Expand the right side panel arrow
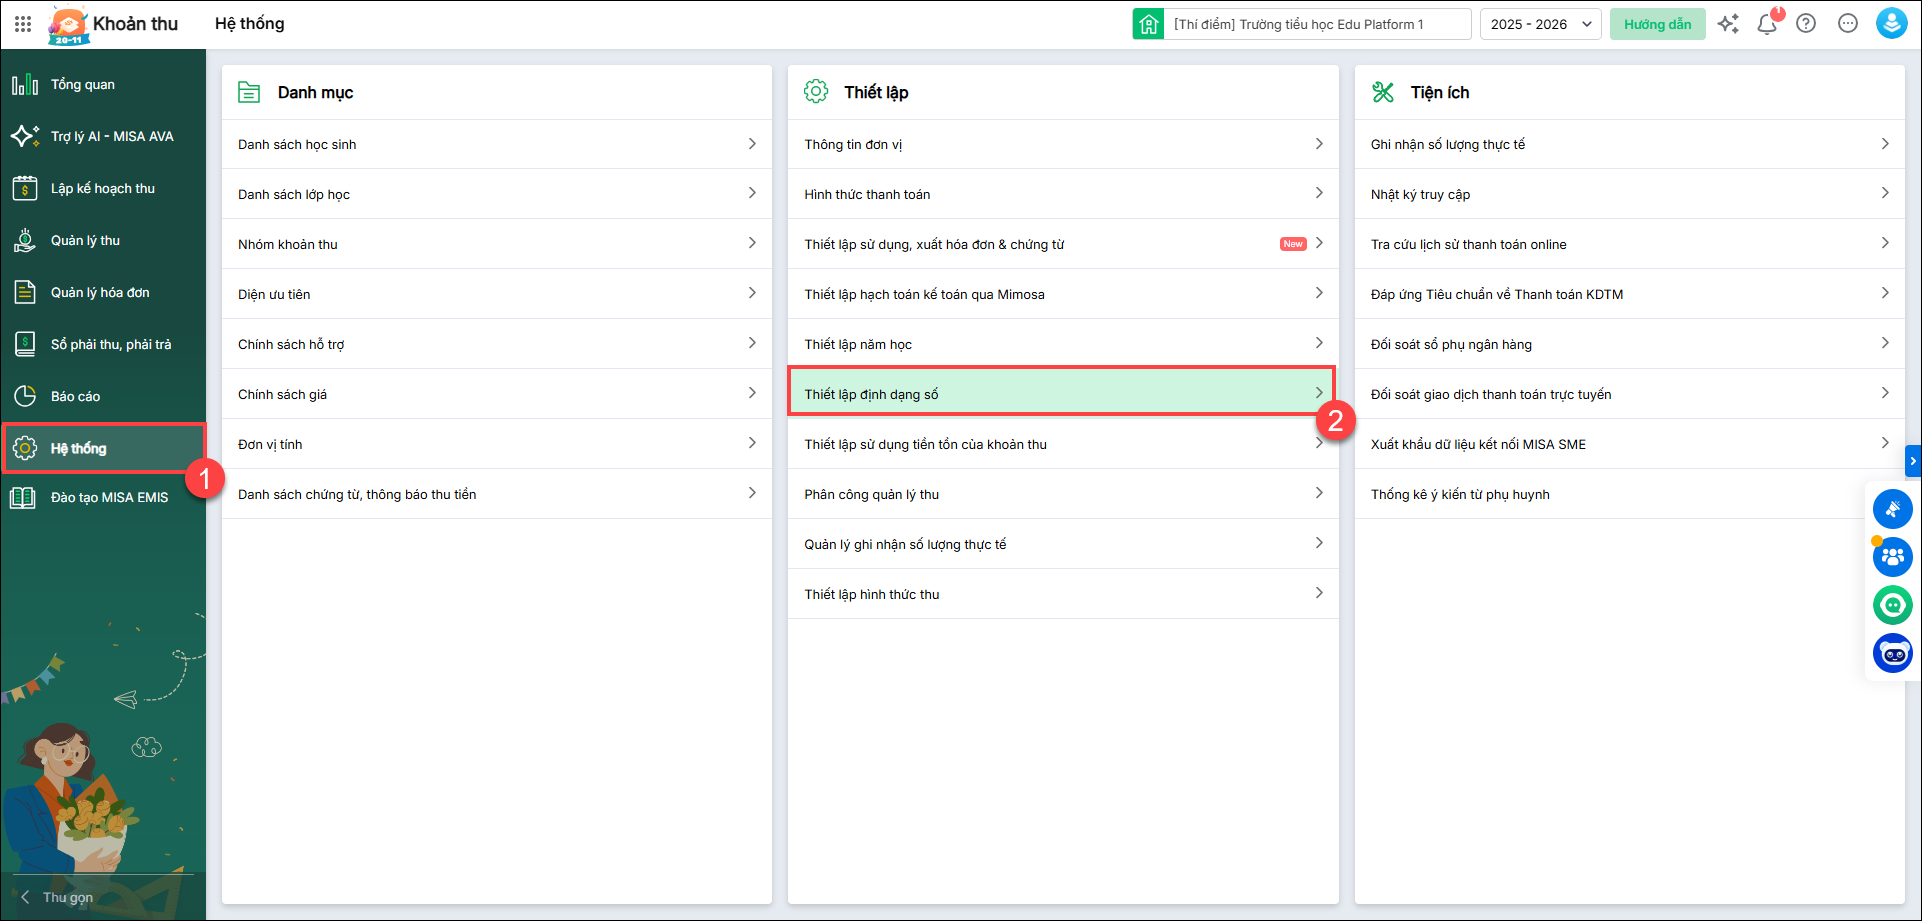Viewport: 1922px width, 921px height. [x=1913, y=461]
